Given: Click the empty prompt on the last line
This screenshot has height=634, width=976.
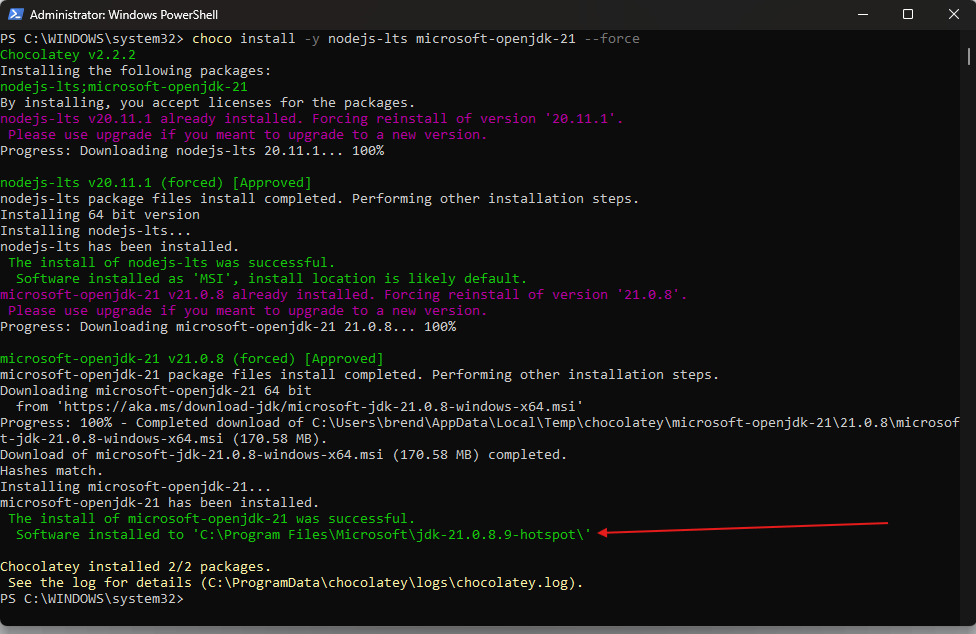Looking at the screenshot, I should 190,598.
